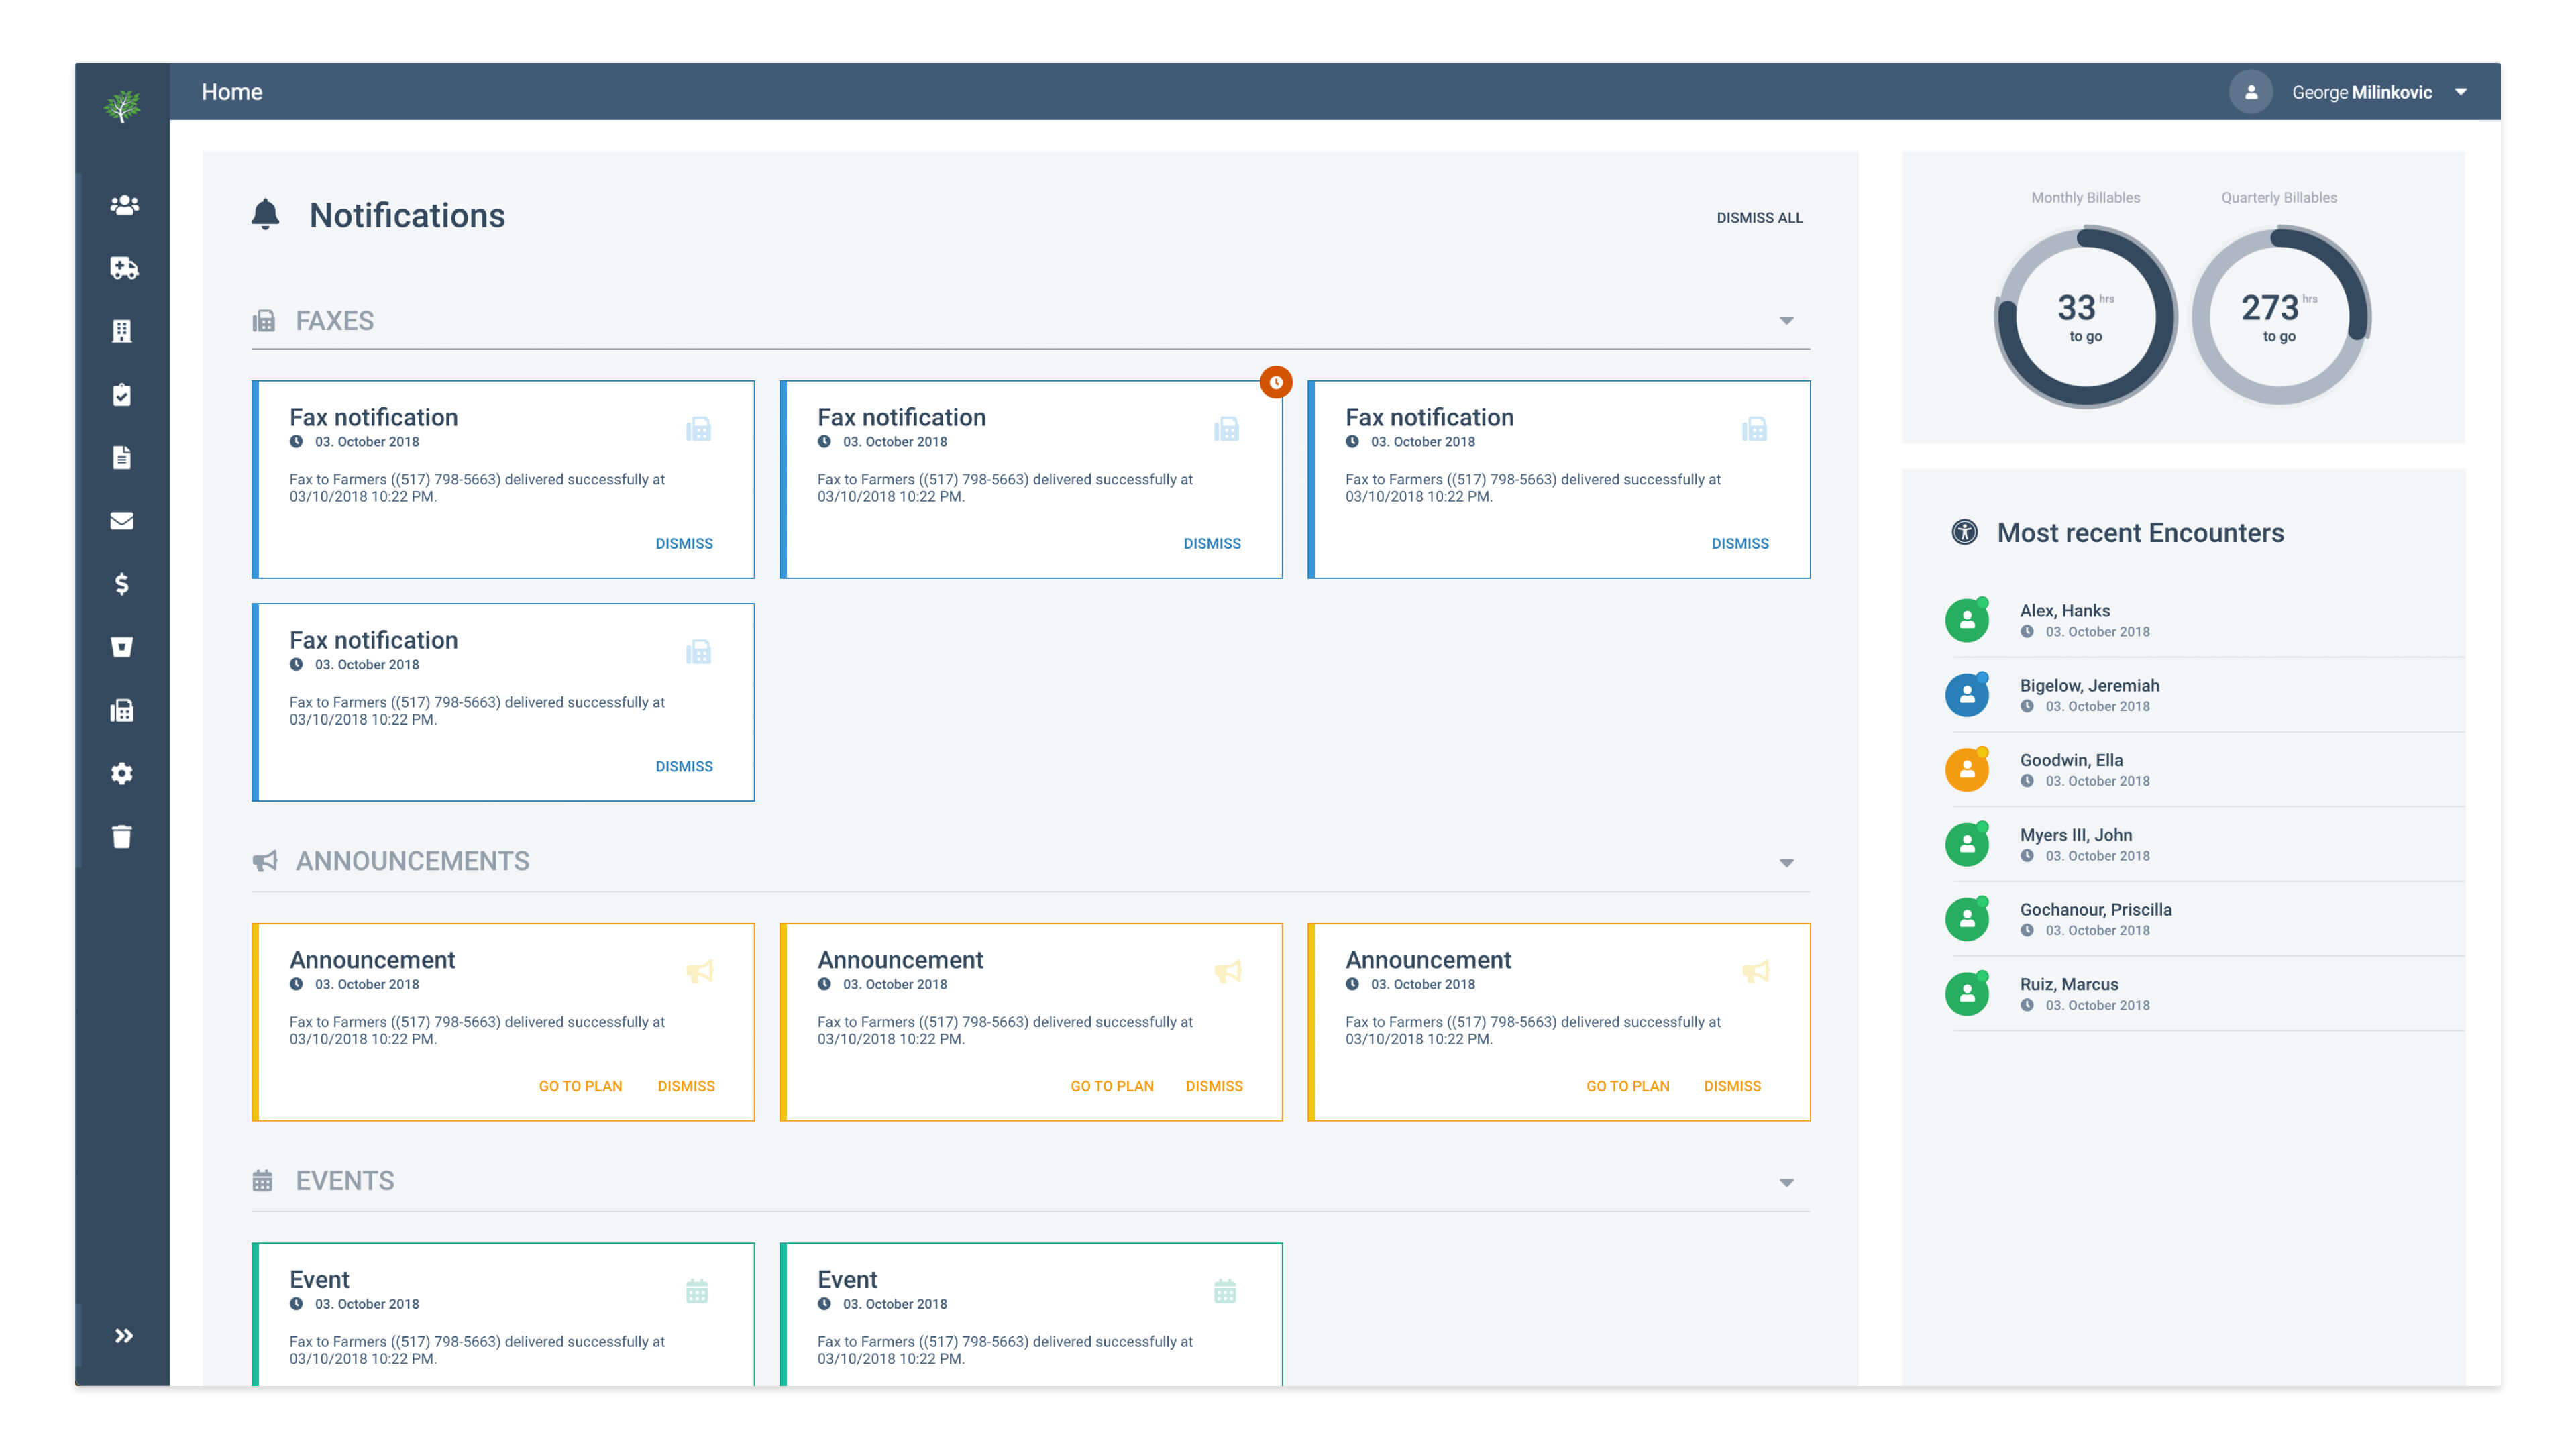Open the user menu dropdown arrow
2576x1449 pixels.
2461,92
